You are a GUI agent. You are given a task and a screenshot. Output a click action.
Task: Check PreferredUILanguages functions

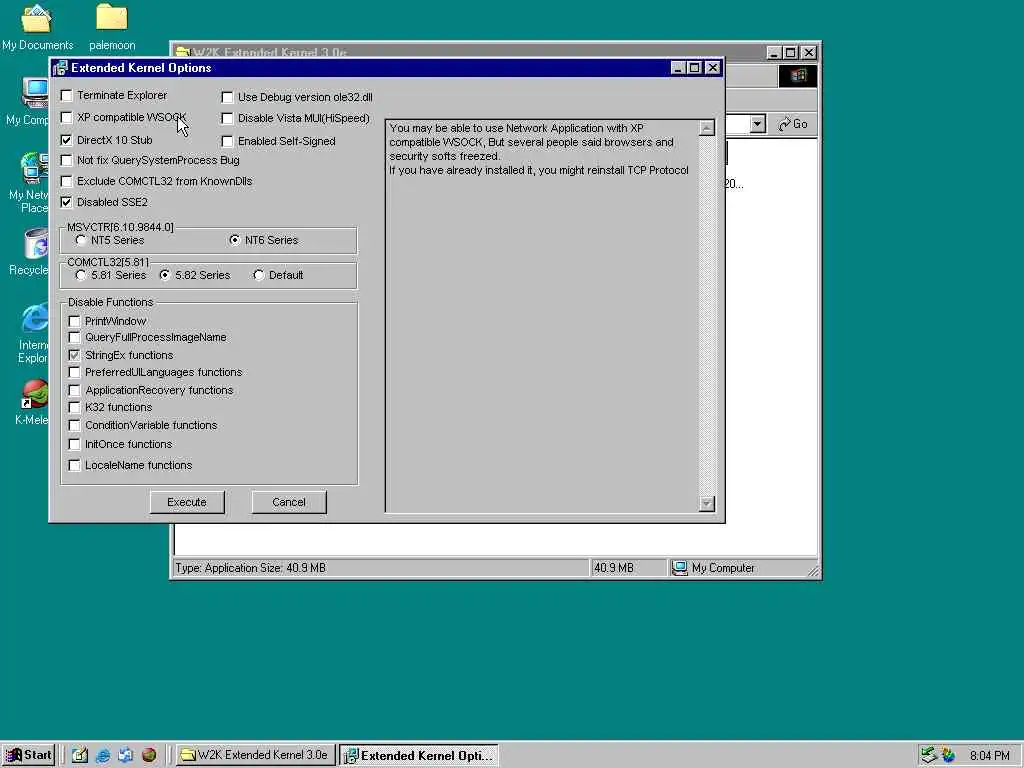pos(74,372)
